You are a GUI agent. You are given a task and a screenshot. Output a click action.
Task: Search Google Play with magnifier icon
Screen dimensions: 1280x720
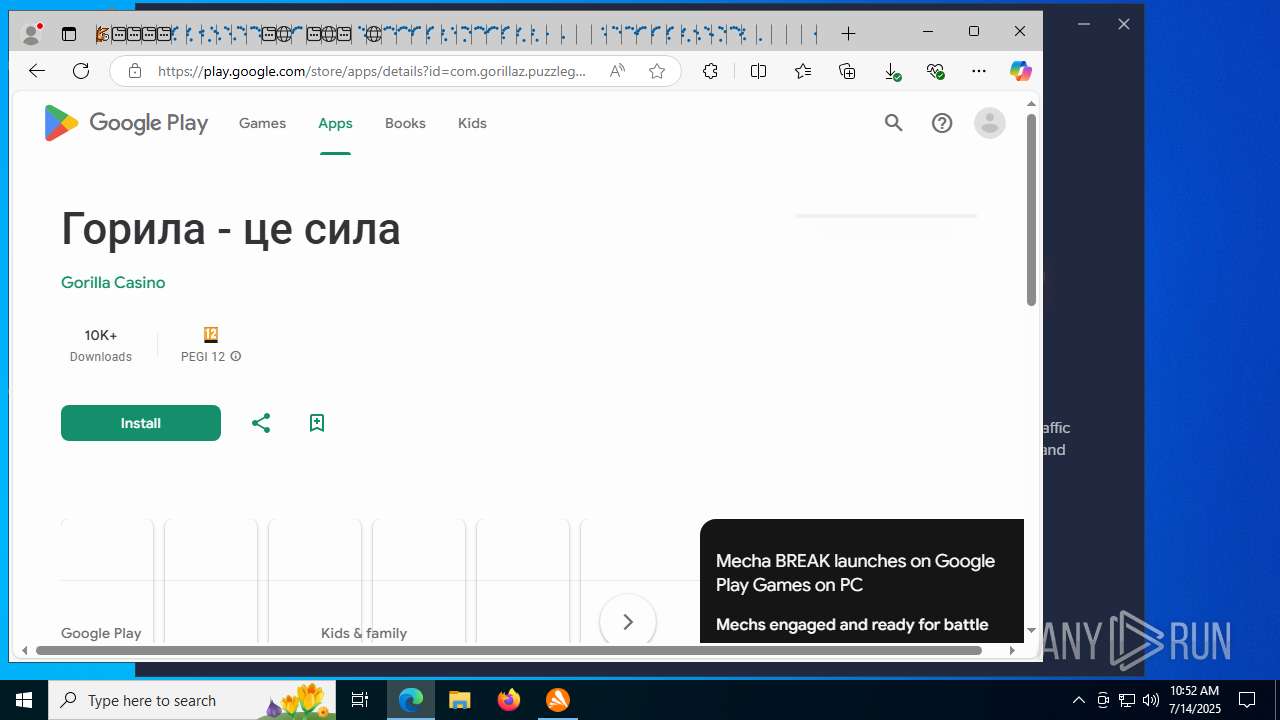click(x=894, y=123)
